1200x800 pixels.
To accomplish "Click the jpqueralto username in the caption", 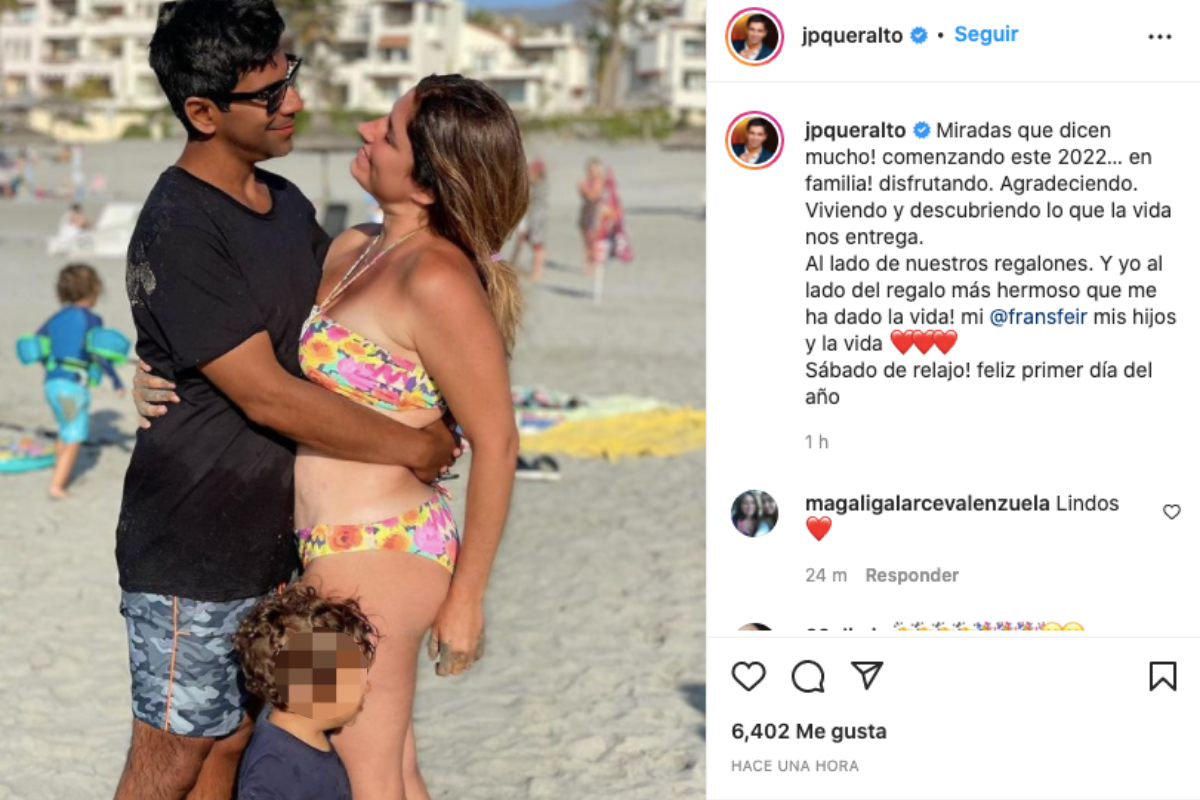I will pyautogui.click(x=854, y=131).
